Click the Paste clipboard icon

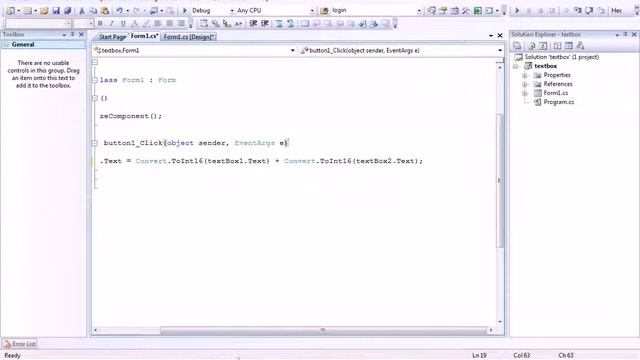coord(105,11)
